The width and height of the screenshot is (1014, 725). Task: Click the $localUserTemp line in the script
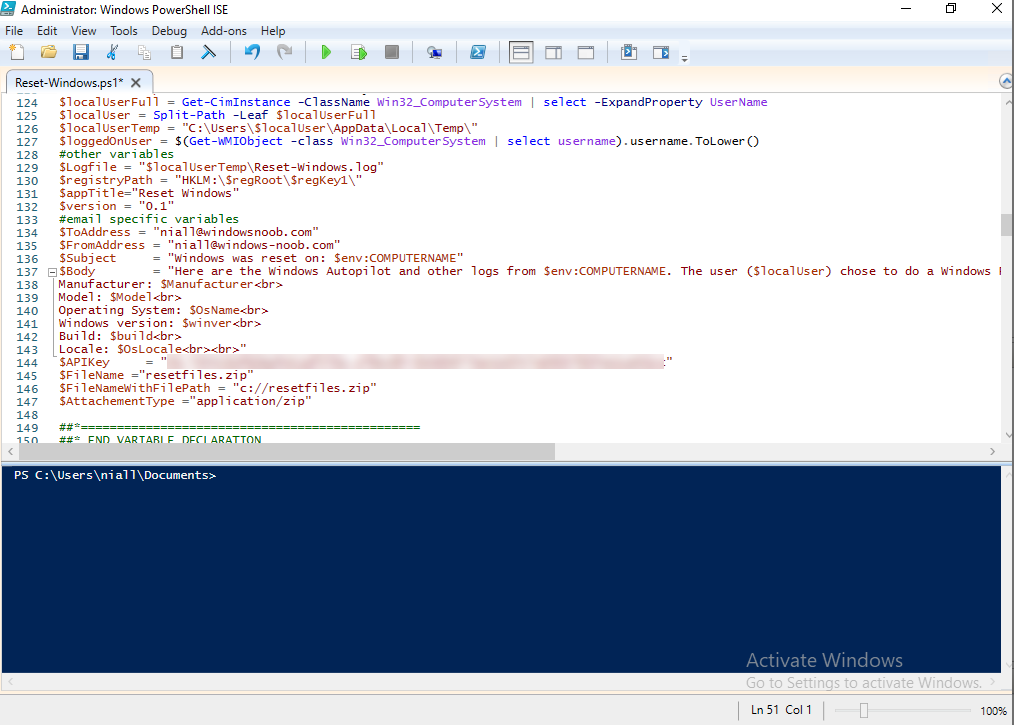click(268, 128)
